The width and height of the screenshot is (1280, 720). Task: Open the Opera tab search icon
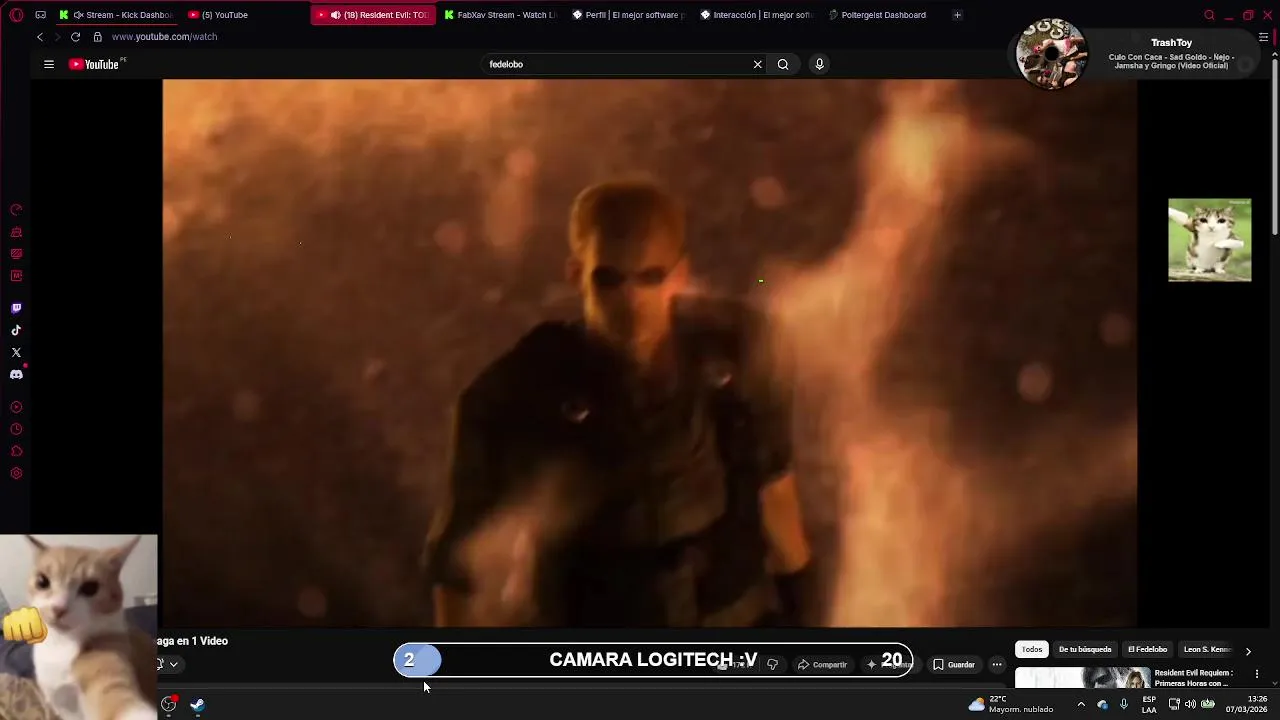[x=1209, y=15]
